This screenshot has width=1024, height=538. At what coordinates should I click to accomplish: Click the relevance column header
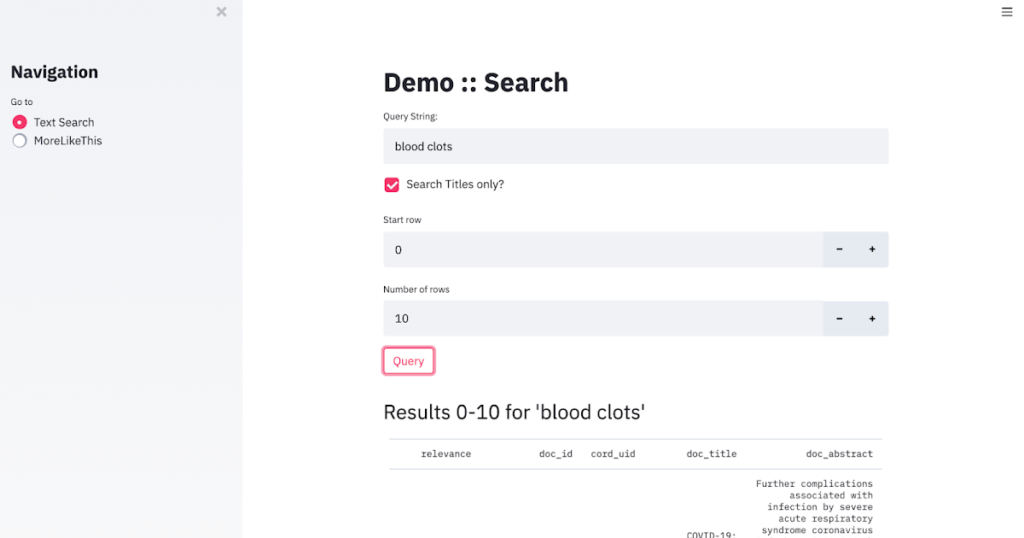[x=446, y=454]
